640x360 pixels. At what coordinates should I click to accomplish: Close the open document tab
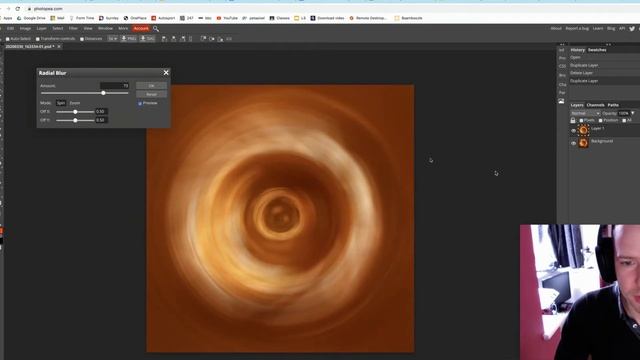(x=59, y=47)
